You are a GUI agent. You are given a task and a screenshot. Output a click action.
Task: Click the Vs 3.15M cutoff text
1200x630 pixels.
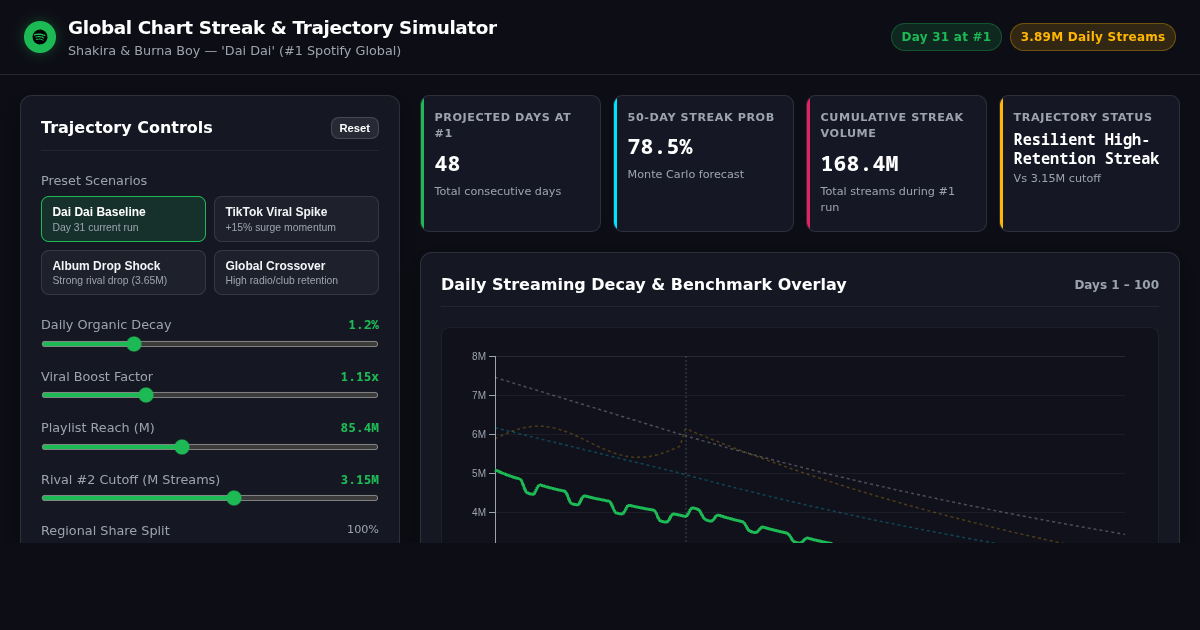[1057, 179]
